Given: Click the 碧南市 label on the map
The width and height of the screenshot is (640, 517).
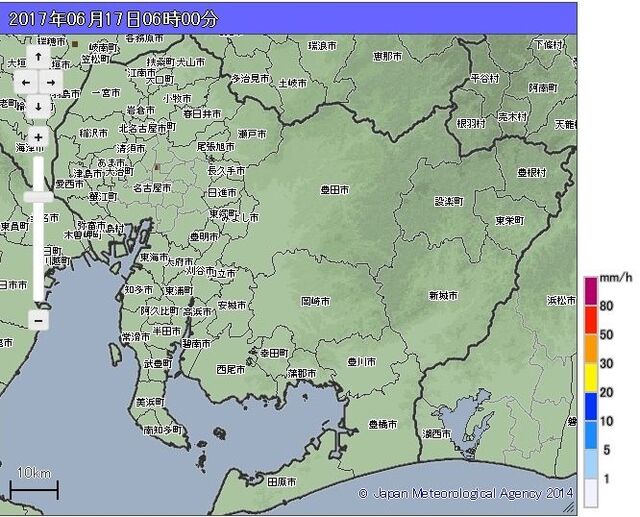Looking at the screenshot, I should click(x=196, y=344).
